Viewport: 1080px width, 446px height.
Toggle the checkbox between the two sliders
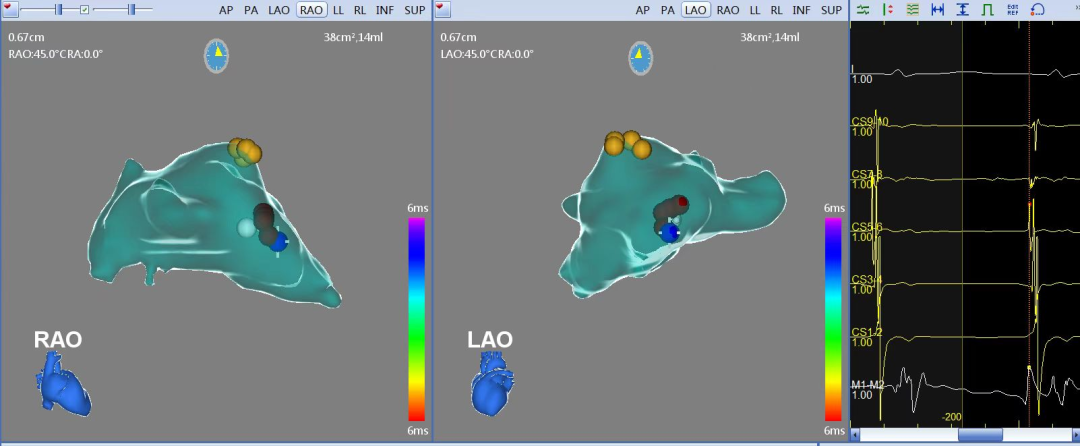coord(85,9)
